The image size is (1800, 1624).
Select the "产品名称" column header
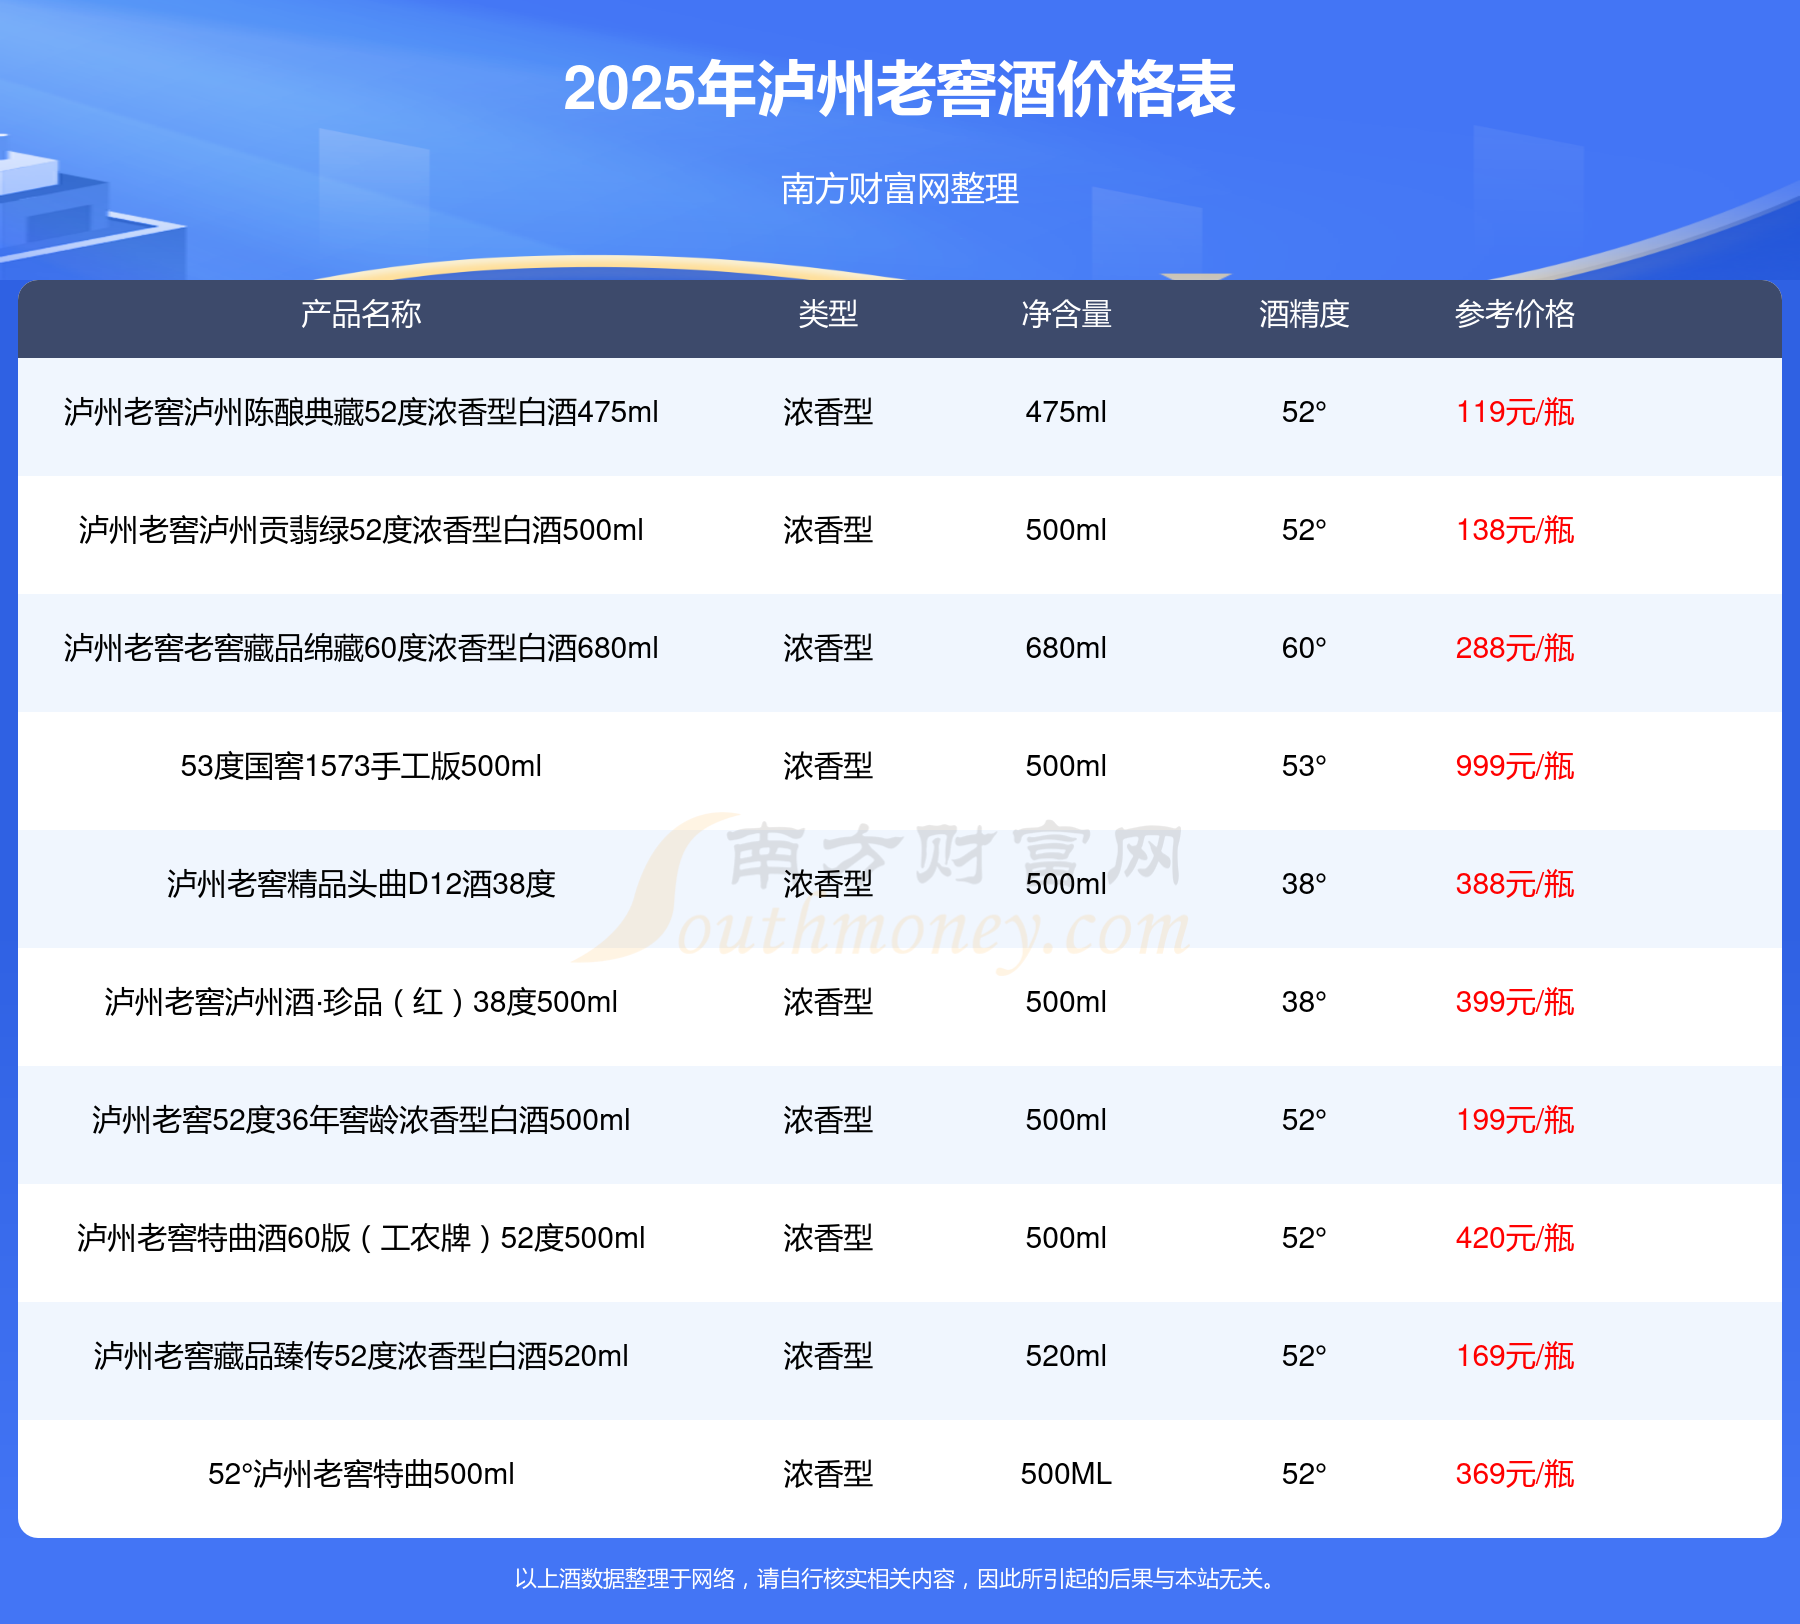click(x=361, y=314)
